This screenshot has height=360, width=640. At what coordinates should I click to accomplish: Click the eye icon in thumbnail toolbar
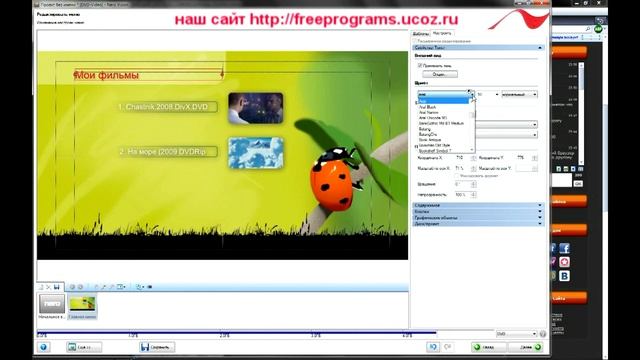coord(150,287)
